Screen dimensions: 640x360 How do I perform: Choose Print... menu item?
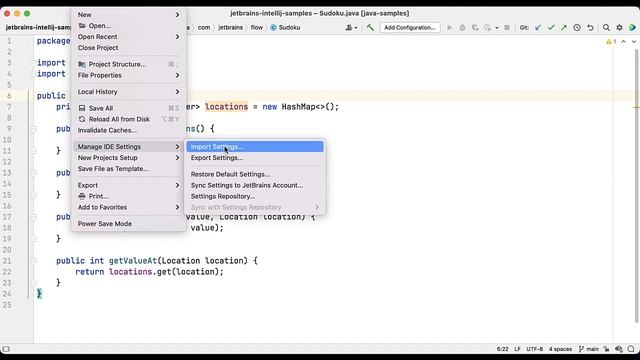point(129,196)
